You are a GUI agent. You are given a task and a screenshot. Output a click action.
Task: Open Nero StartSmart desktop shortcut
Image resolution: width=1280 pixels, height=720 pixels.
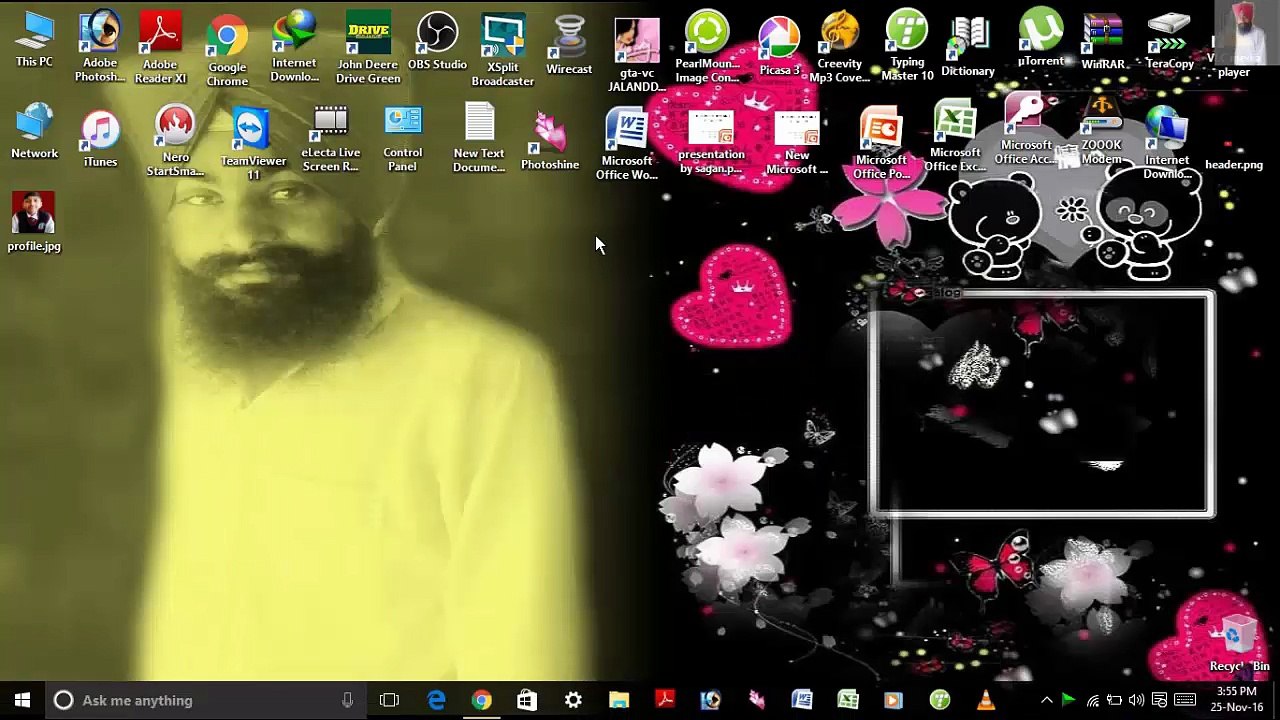click(175, 141)
